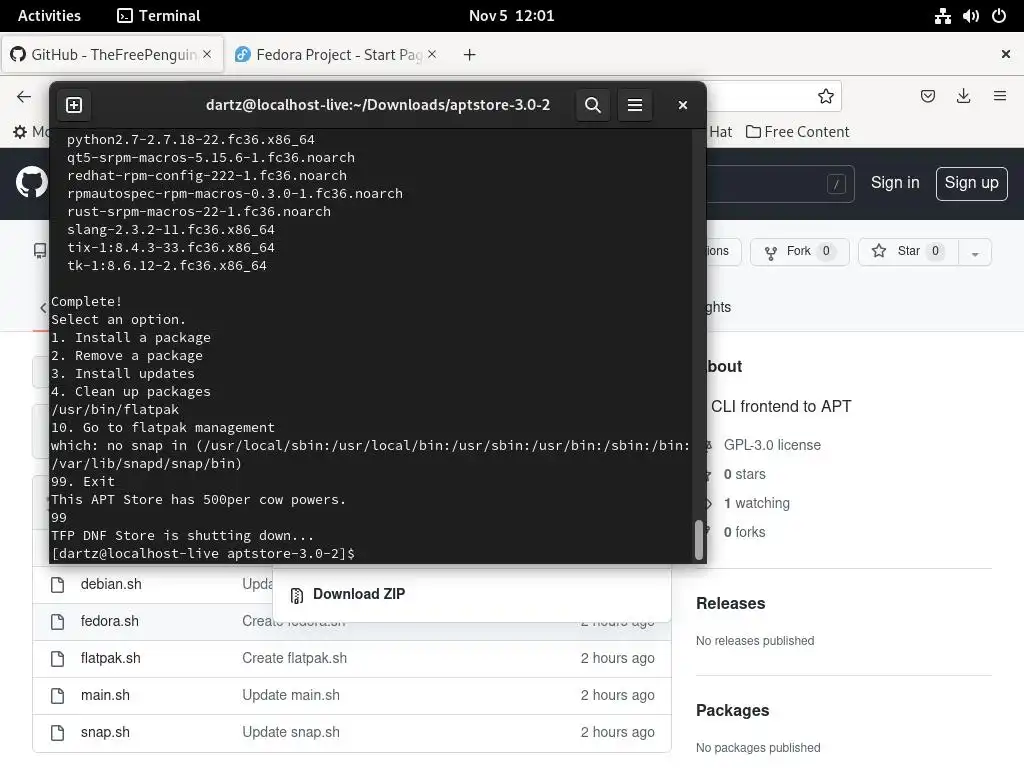Open the power menu icon

(x=999, y=16)
